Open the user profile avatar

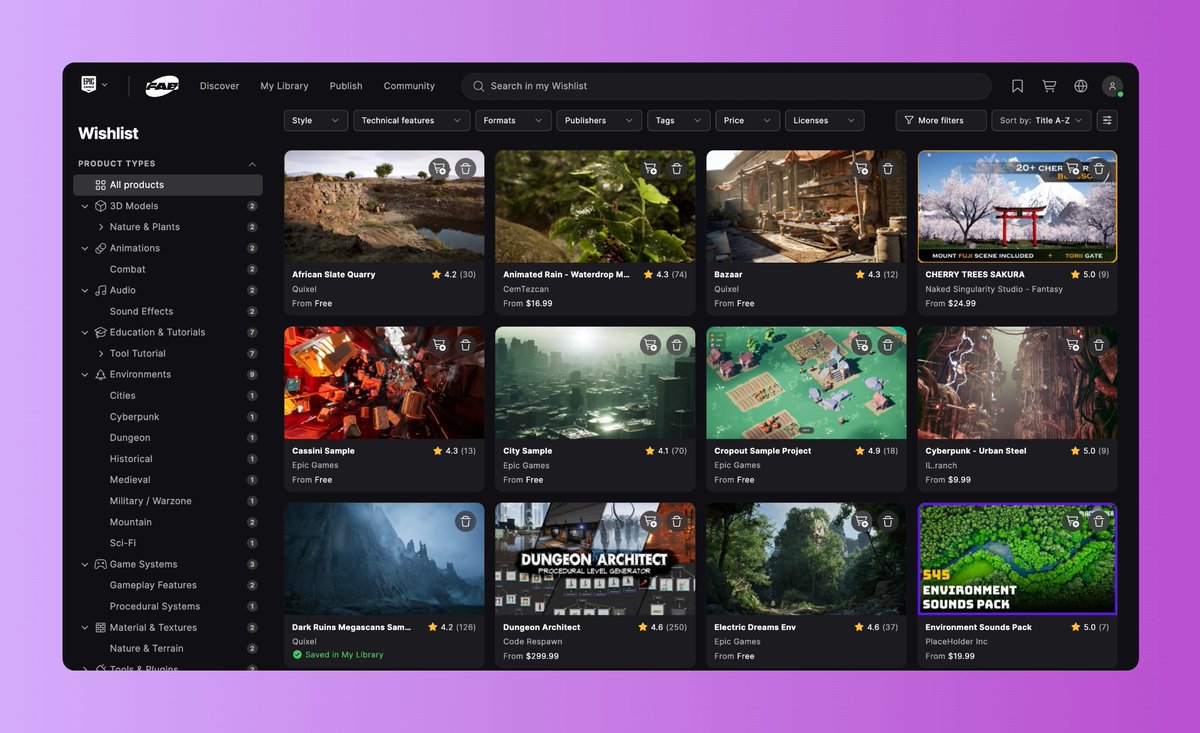[x=1112, y=86]
